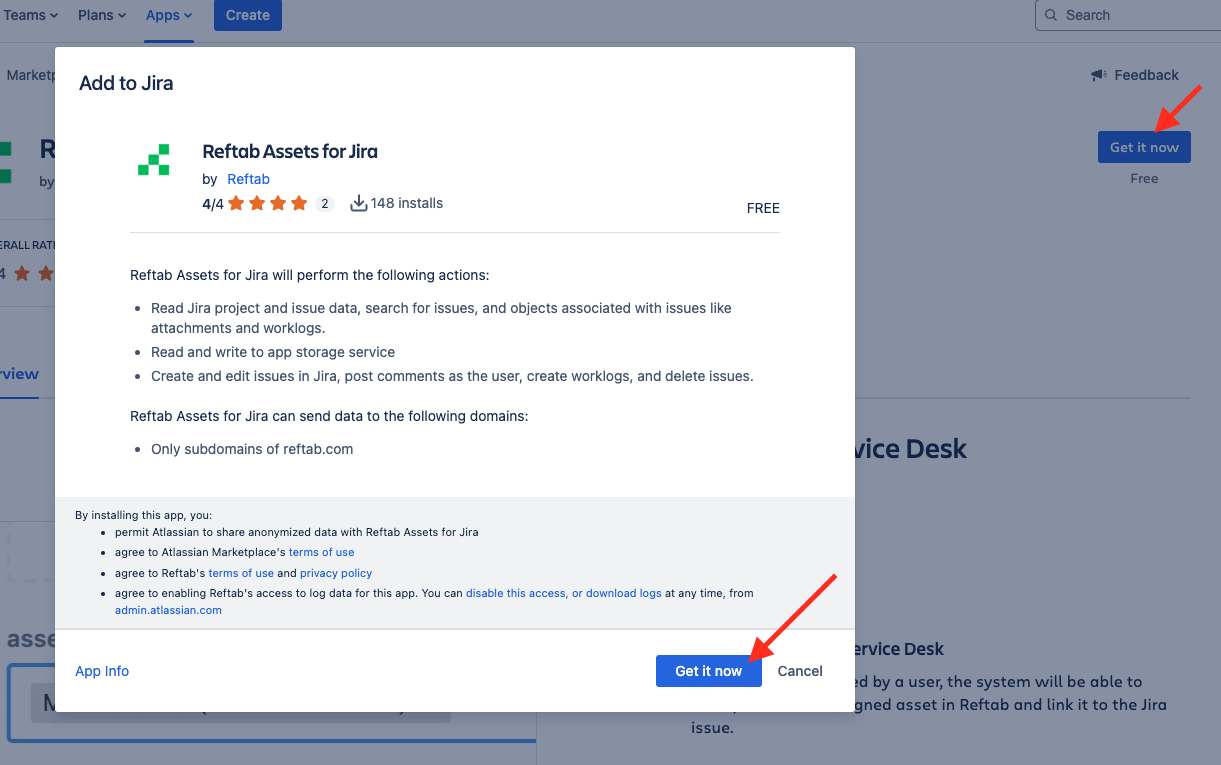Click the Add to Jira dialog title

[126, 83]
